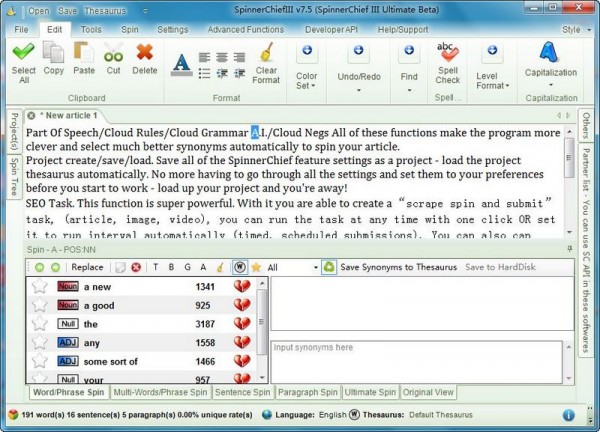600x432 pixels.
Task: Open the Spin Tree side panel
Action: [15, 176]
